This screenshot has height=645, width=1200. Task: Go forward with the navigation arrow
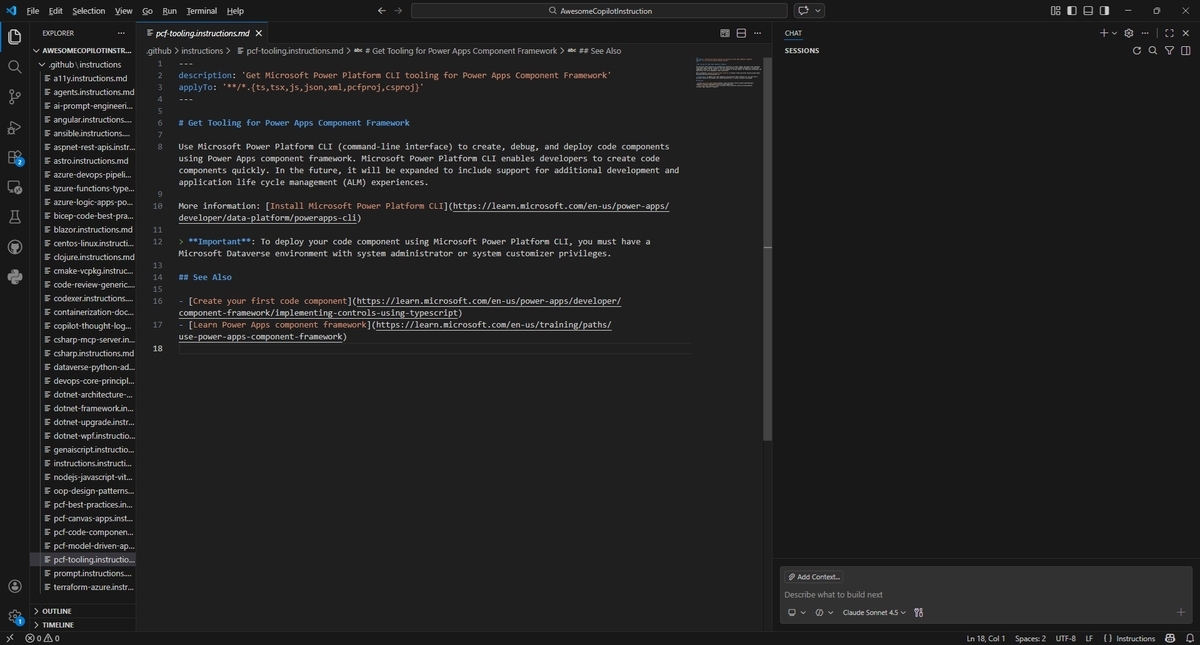click(x=399, y=11)
